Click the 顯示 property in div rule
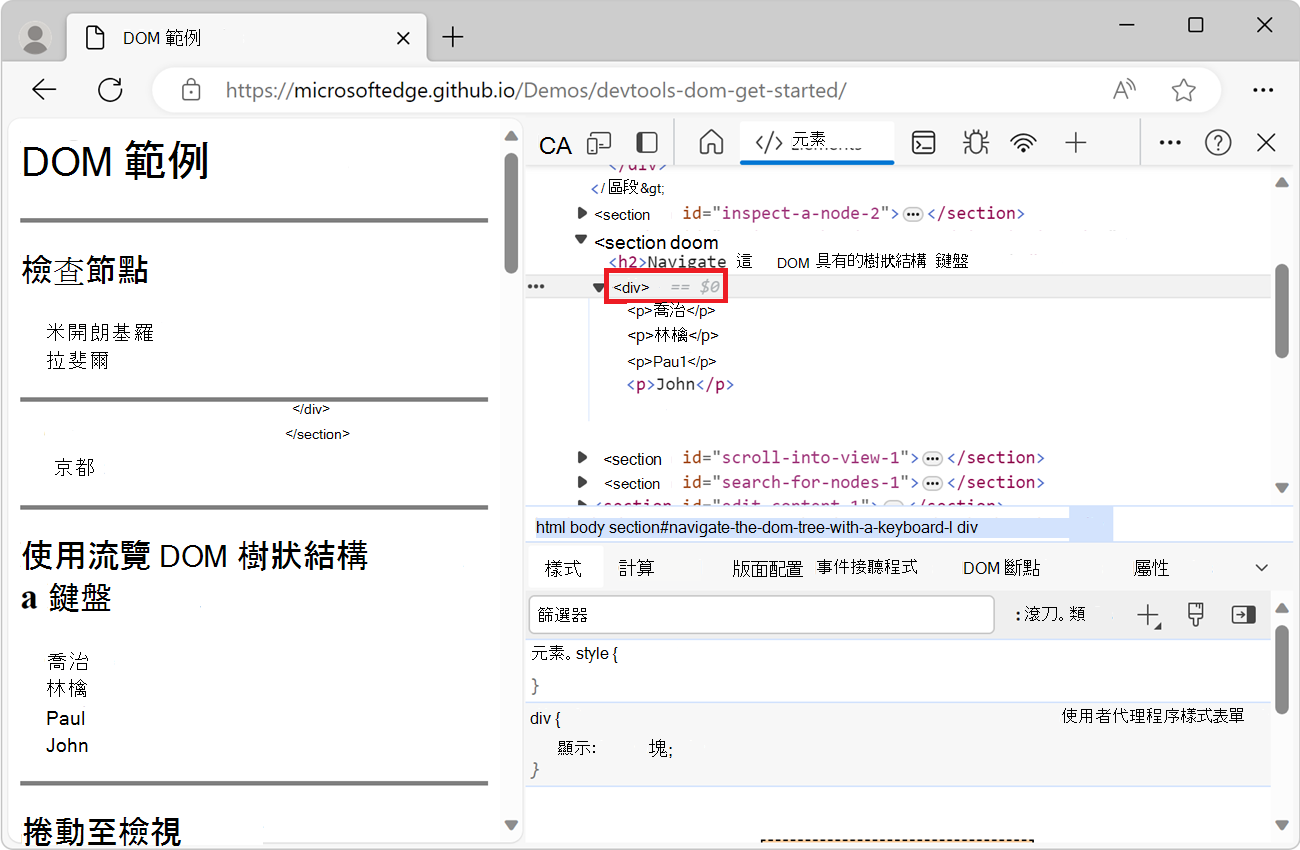 tap(577, 748)
